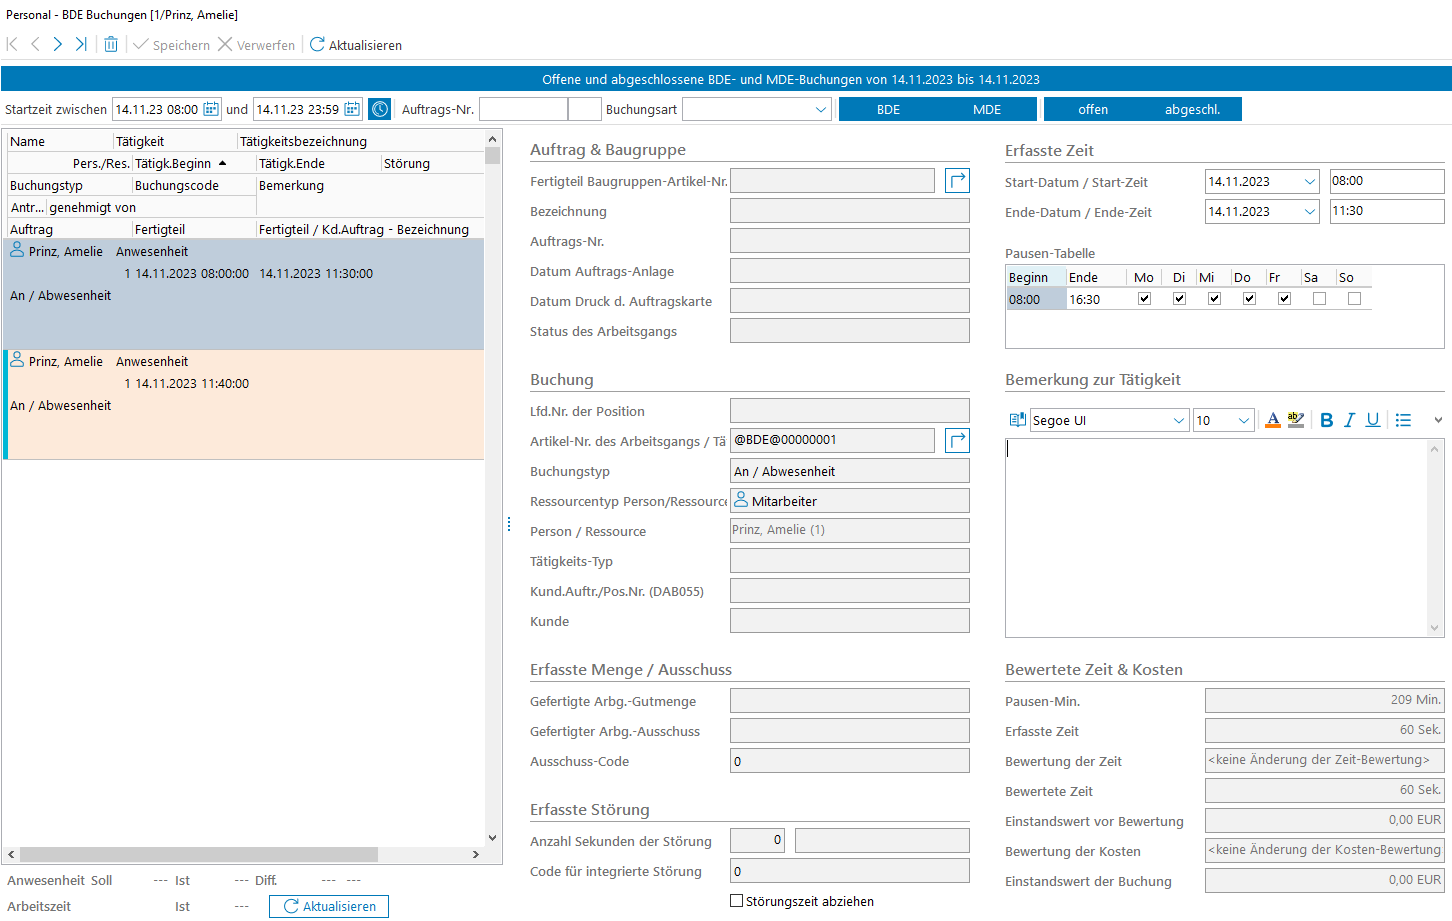Click the bottom Aktualisieren button
This screenshot has width=1452, height=921.
(329, 906)
